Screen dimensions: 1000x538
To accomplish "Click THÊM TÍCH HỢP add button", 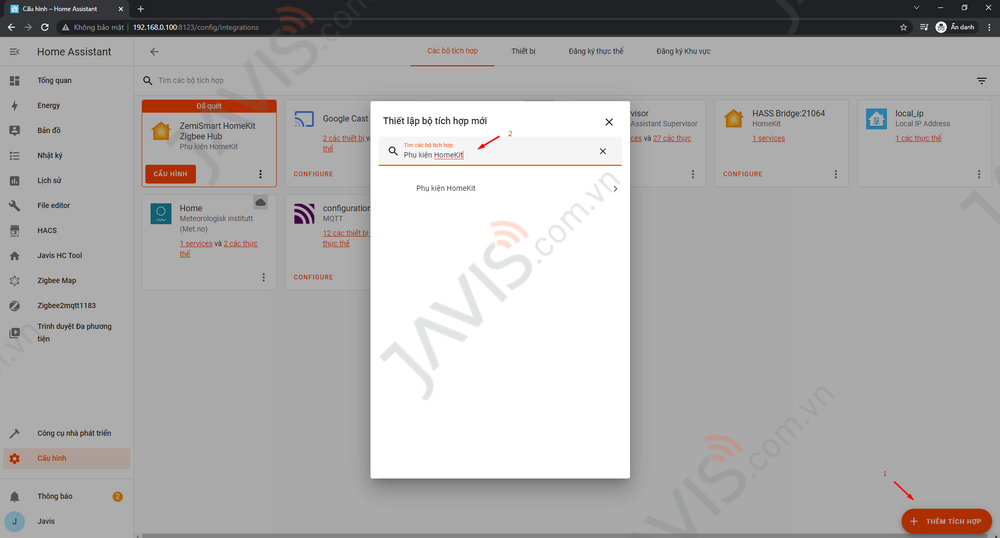I will click(x=946, y=521).
